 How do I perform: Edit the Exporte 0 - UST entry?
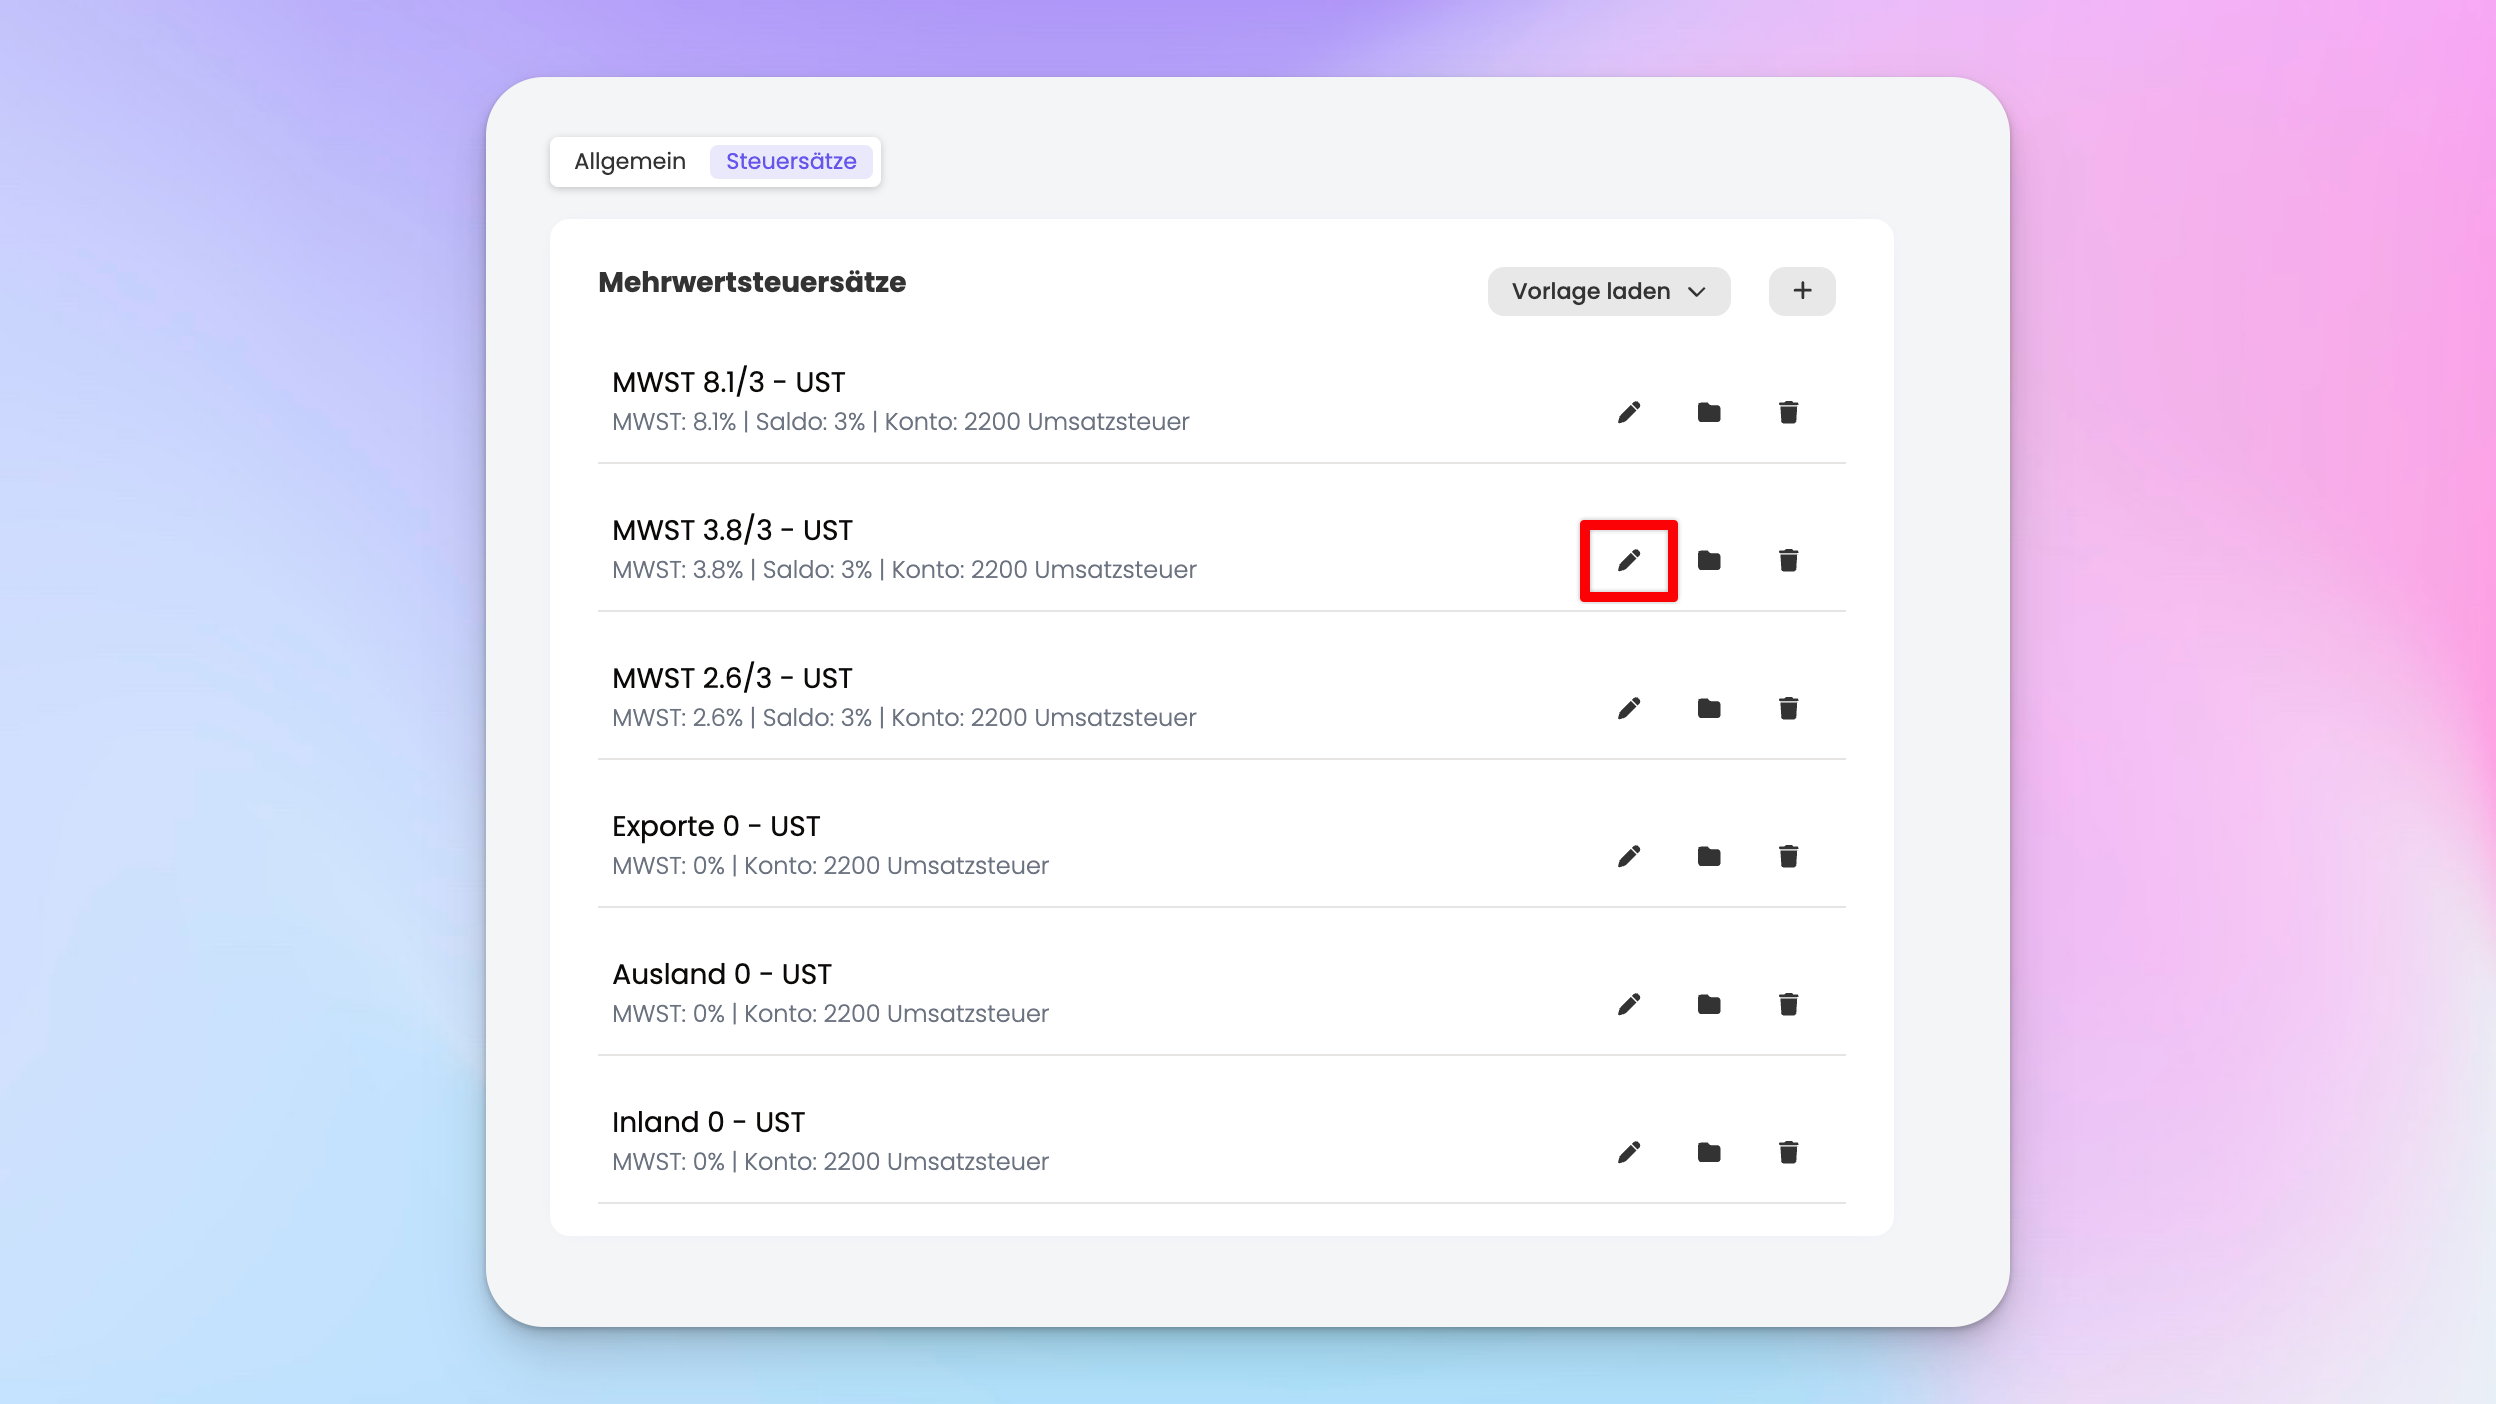pos(1628,856)
